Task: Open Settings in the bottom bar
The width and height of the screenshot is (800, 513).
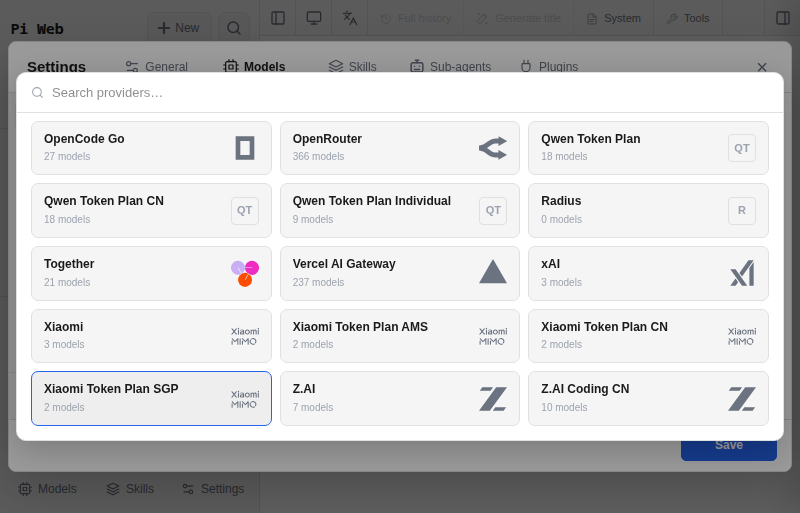Action: (213, 489)
